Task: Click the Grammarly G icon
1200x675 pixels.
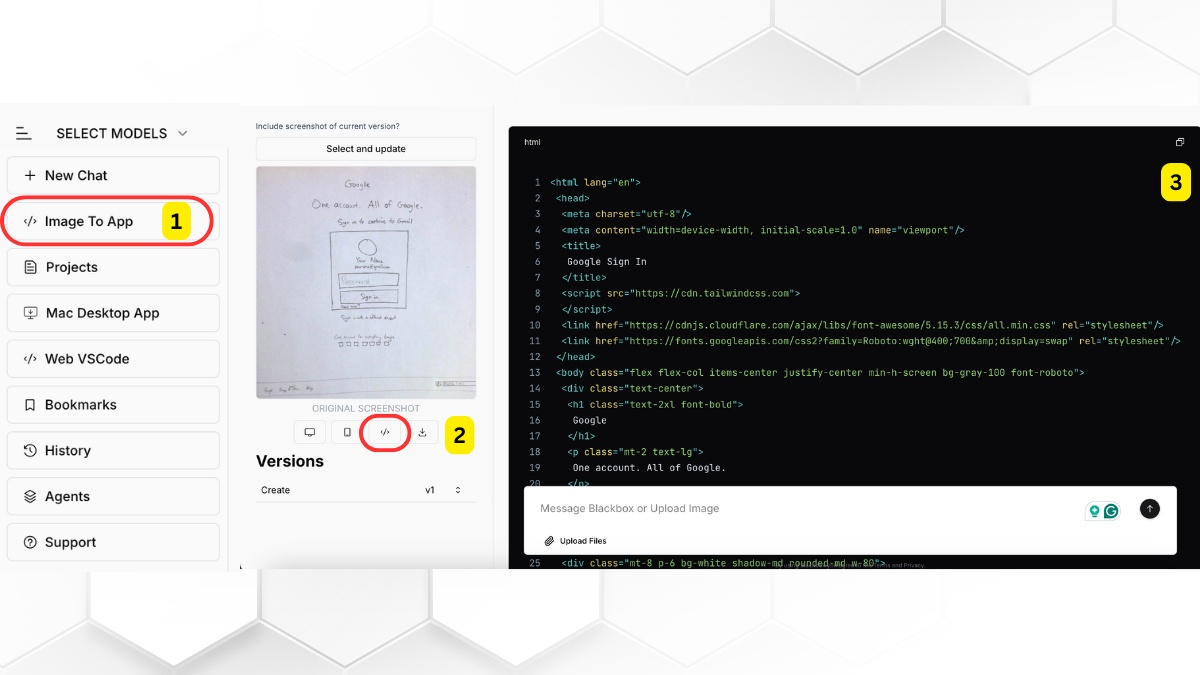Action: click(1111, 511)
